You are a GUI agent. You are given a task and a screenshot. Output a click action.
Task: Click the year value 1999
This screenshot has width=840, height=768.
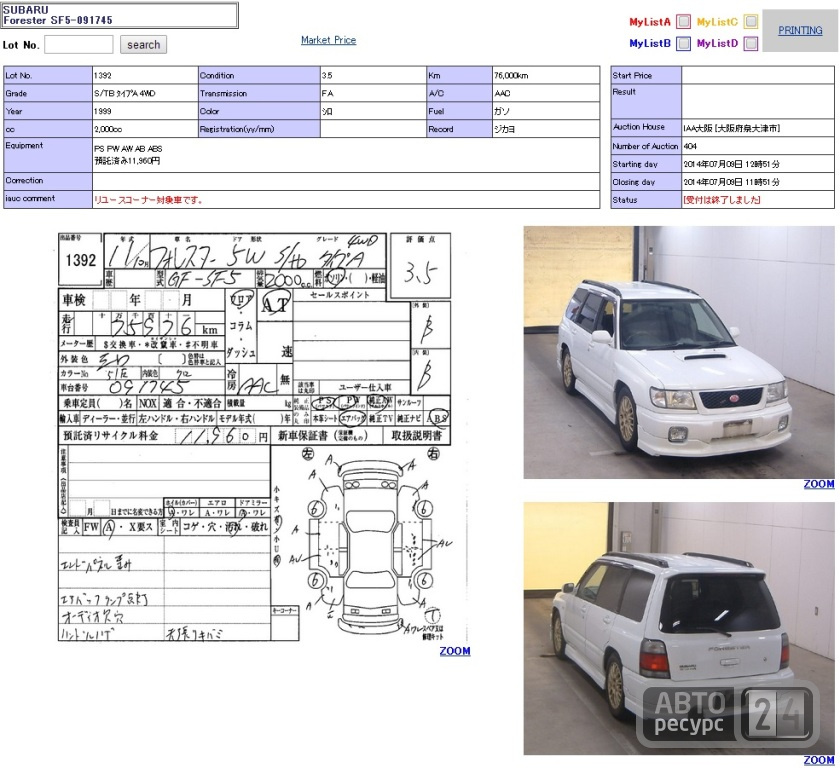(102, 111)
